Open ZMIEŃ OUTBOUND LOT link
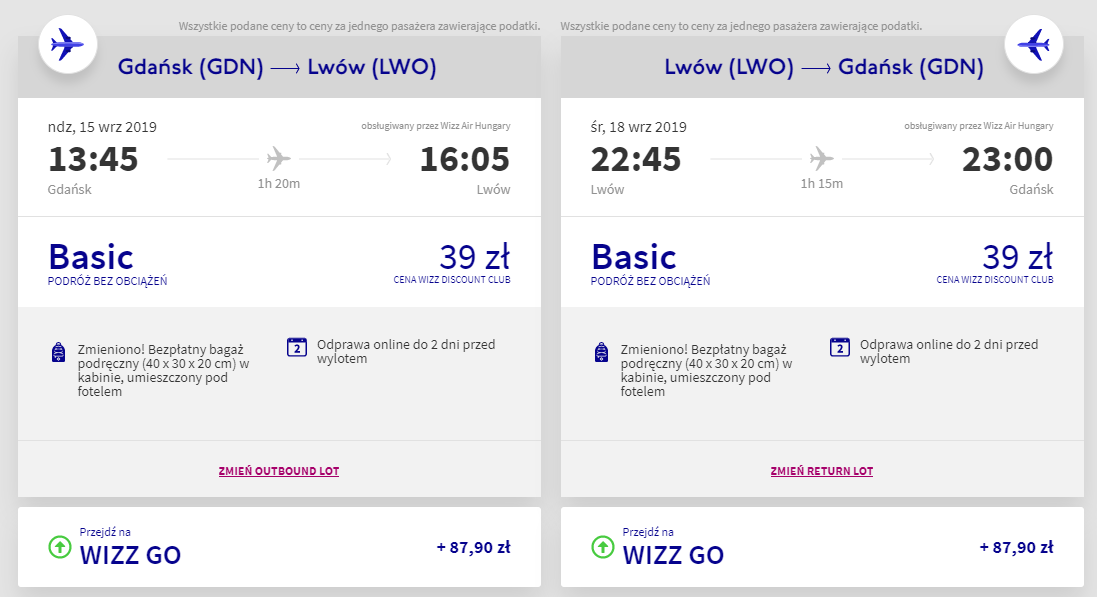This screenshot has height=597, width=1097. coord(278,470)
